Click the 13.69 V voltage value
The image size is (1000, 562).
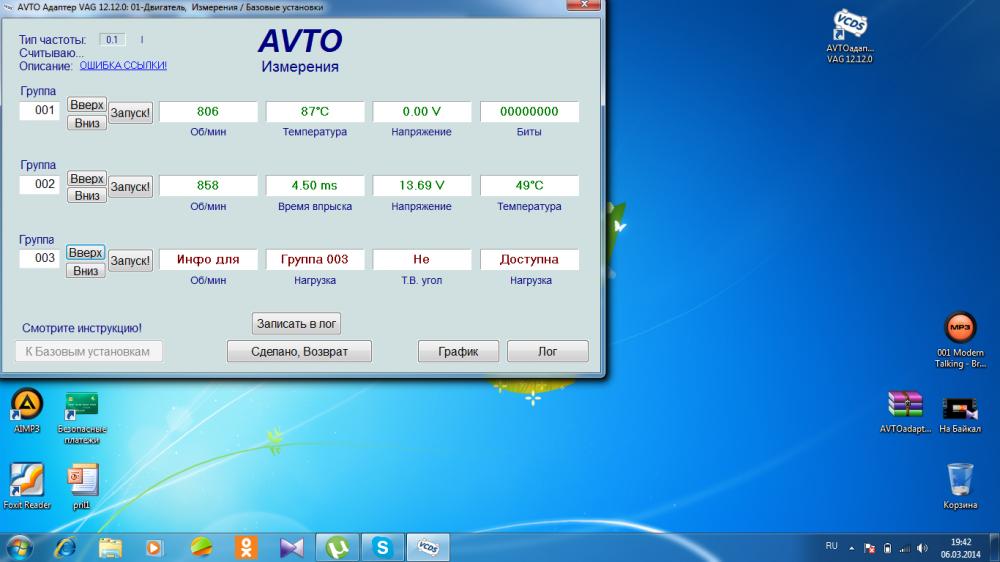(422, 186)
